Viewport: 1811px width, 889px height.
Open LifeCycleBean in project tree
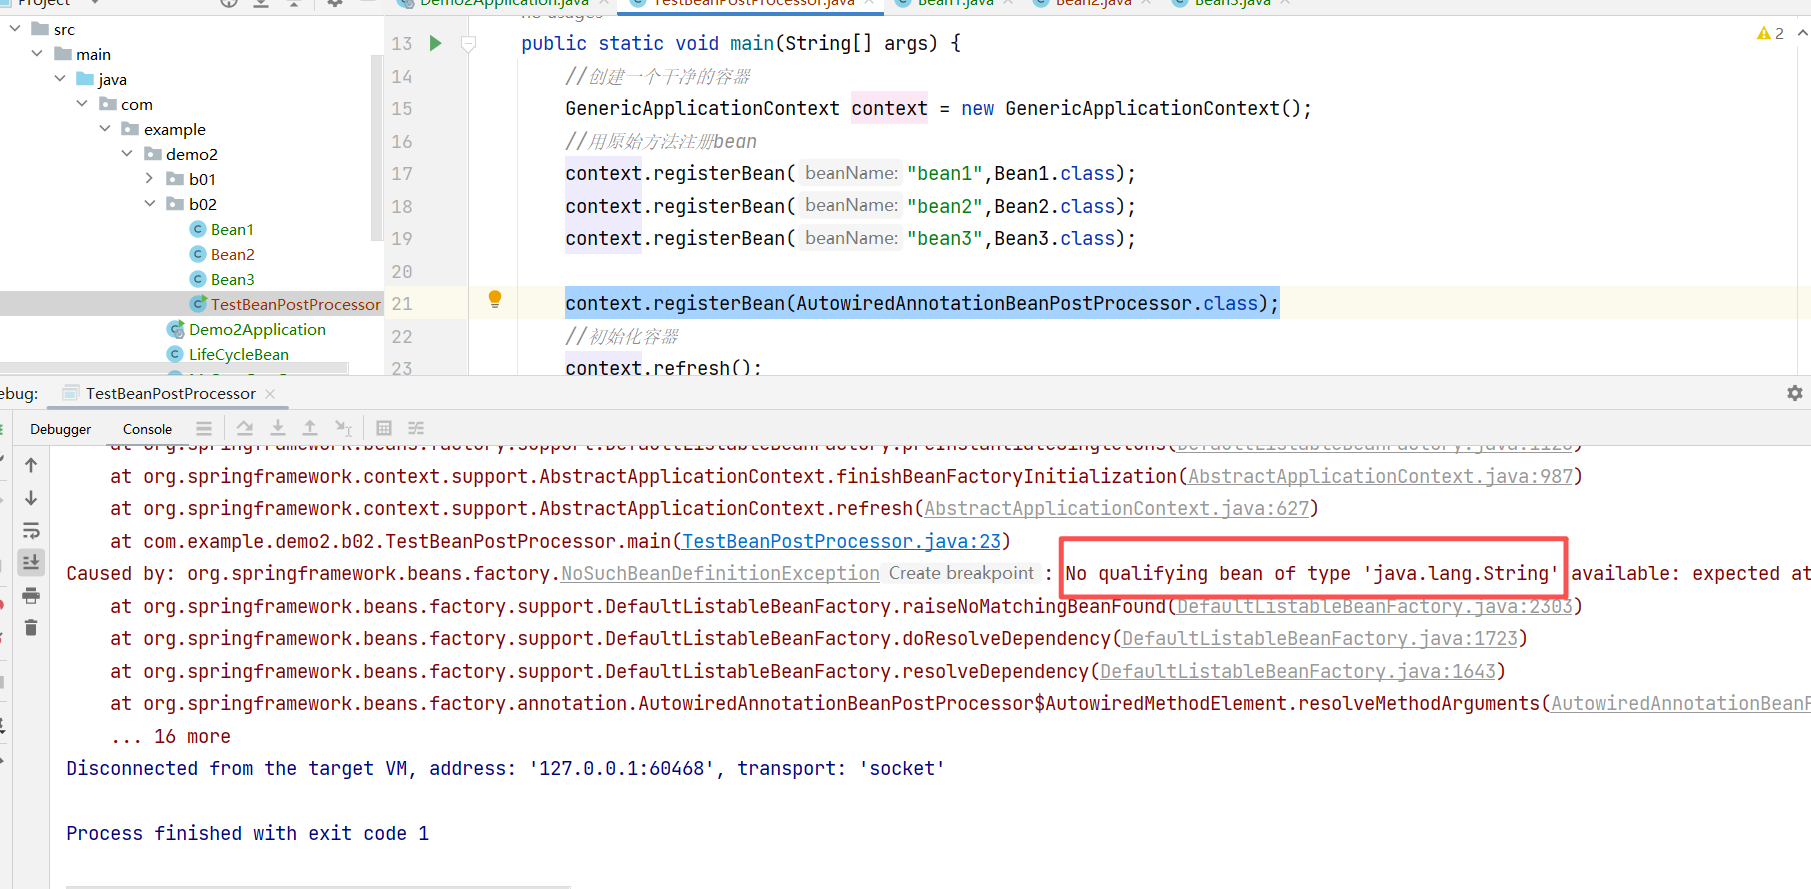(238, 354)
